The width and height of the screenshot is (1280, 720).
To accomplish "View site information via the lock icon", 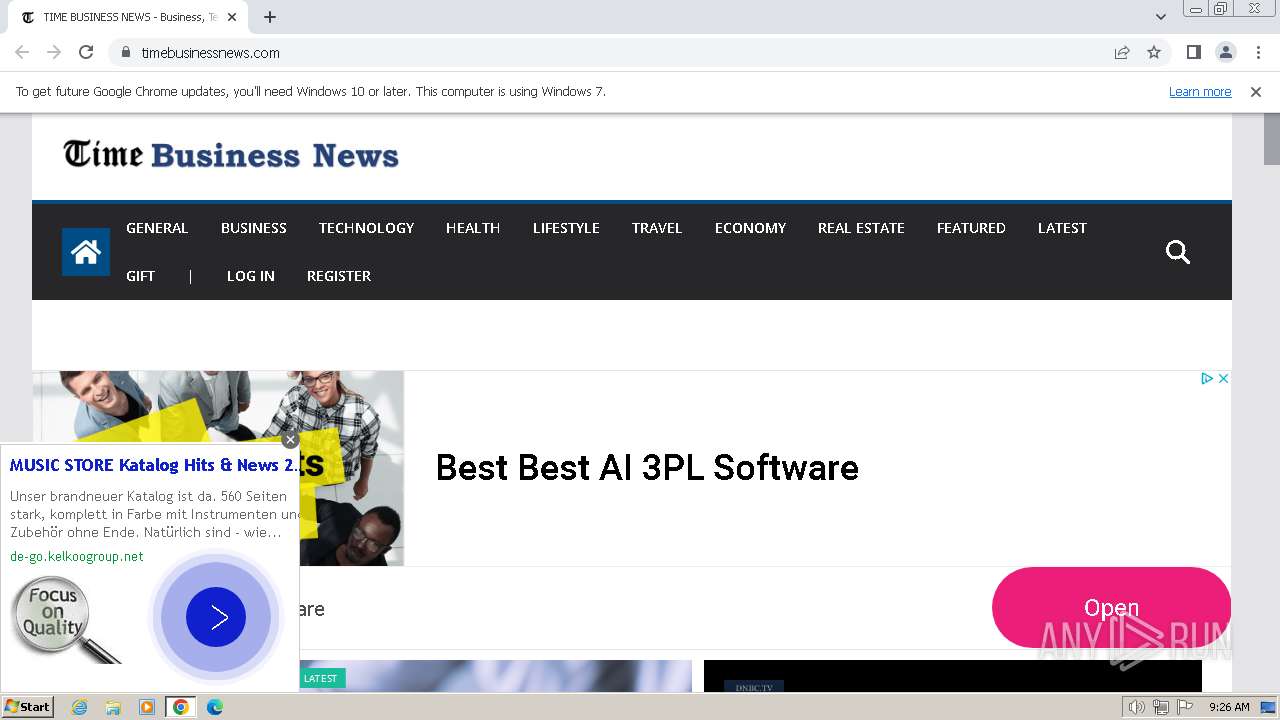I will tap(126, 52).
